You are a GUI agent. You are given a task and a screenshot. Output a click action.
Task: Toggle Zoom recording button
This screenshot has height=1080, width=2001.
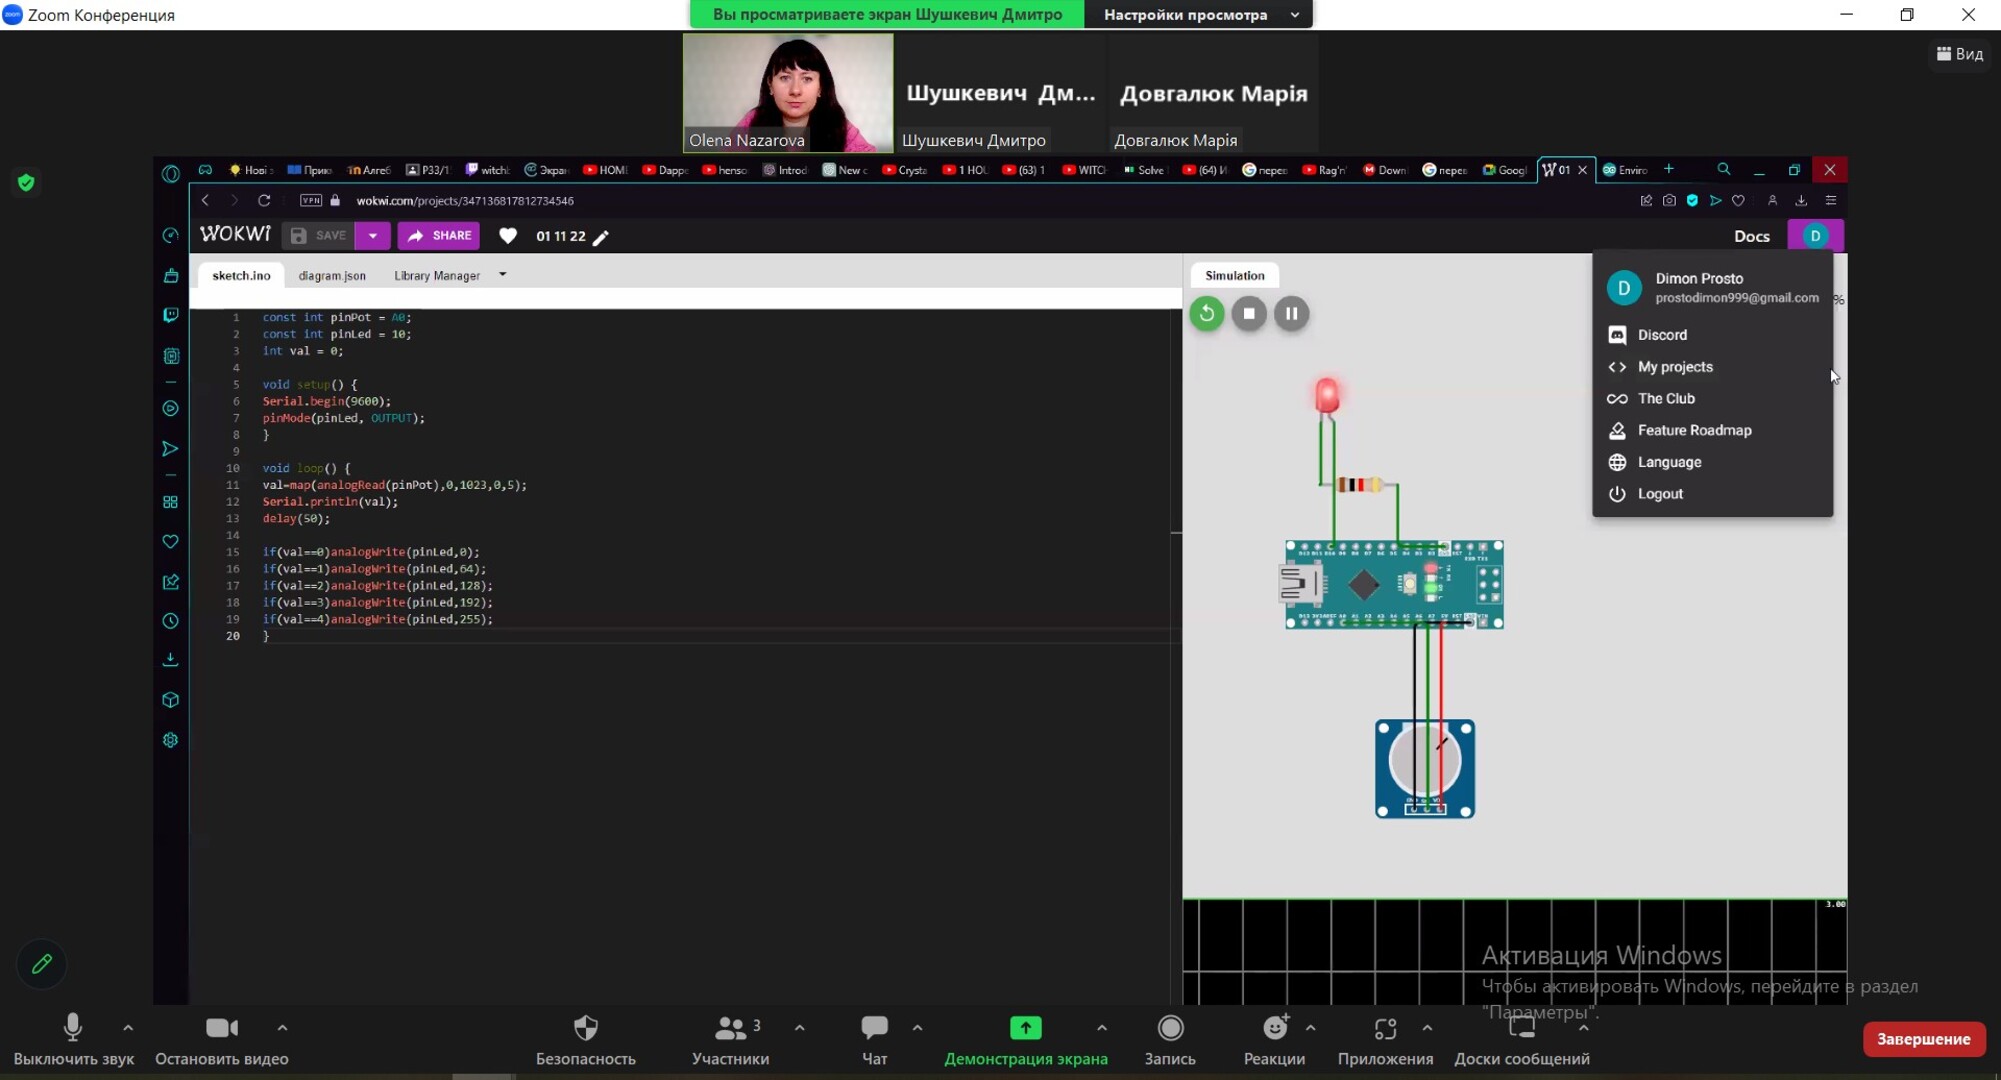click(1169, 1028)
